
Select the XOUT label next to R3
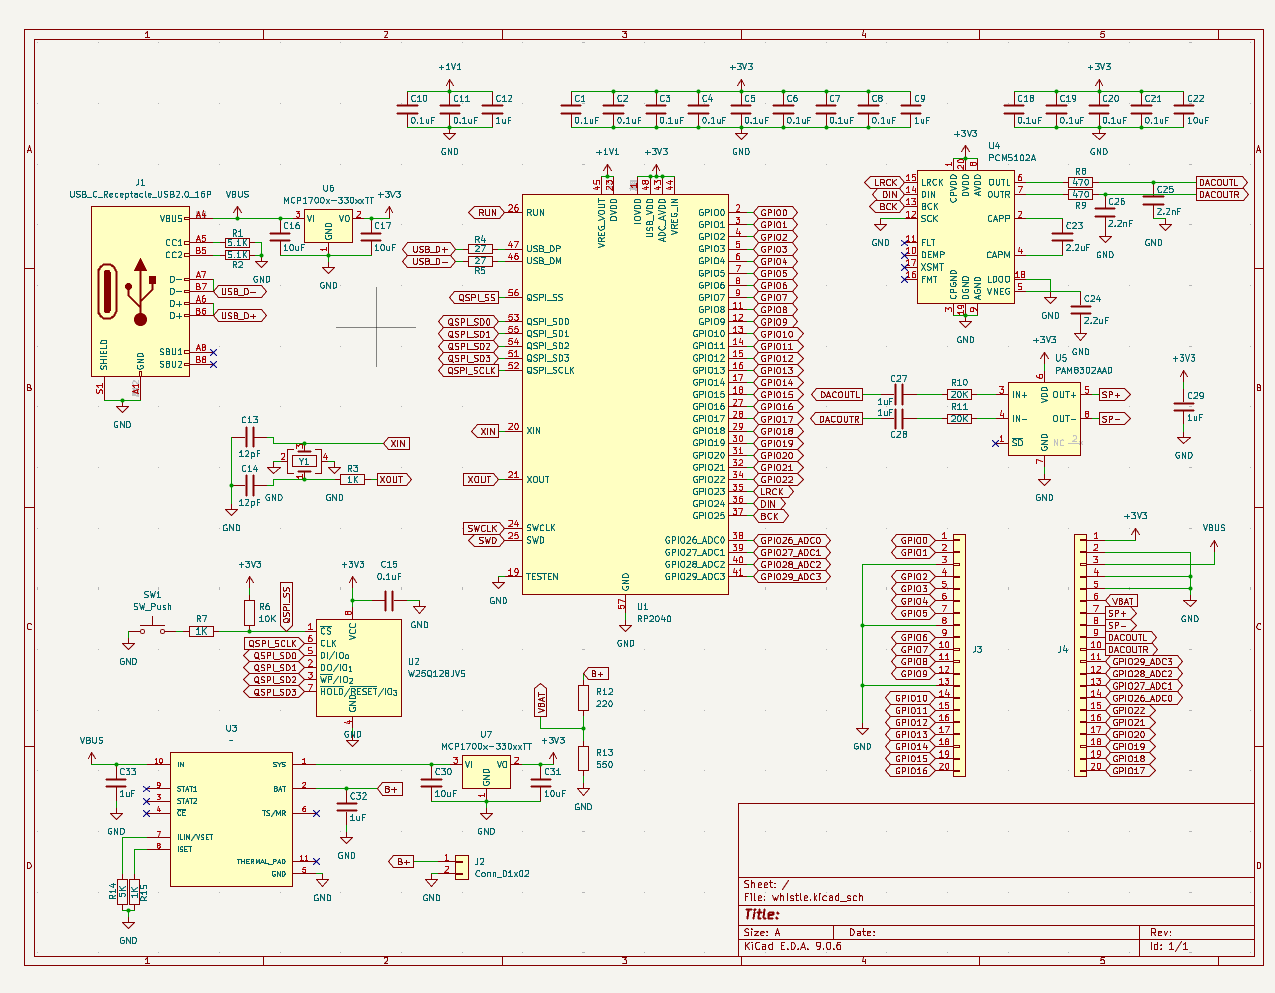(392, 480)
